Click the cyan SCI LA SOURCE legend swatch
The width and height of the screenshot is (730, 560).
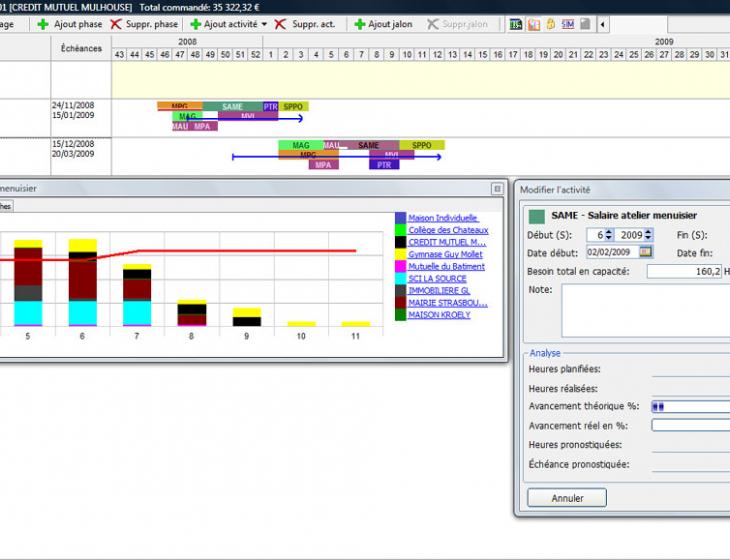(400, 278)
